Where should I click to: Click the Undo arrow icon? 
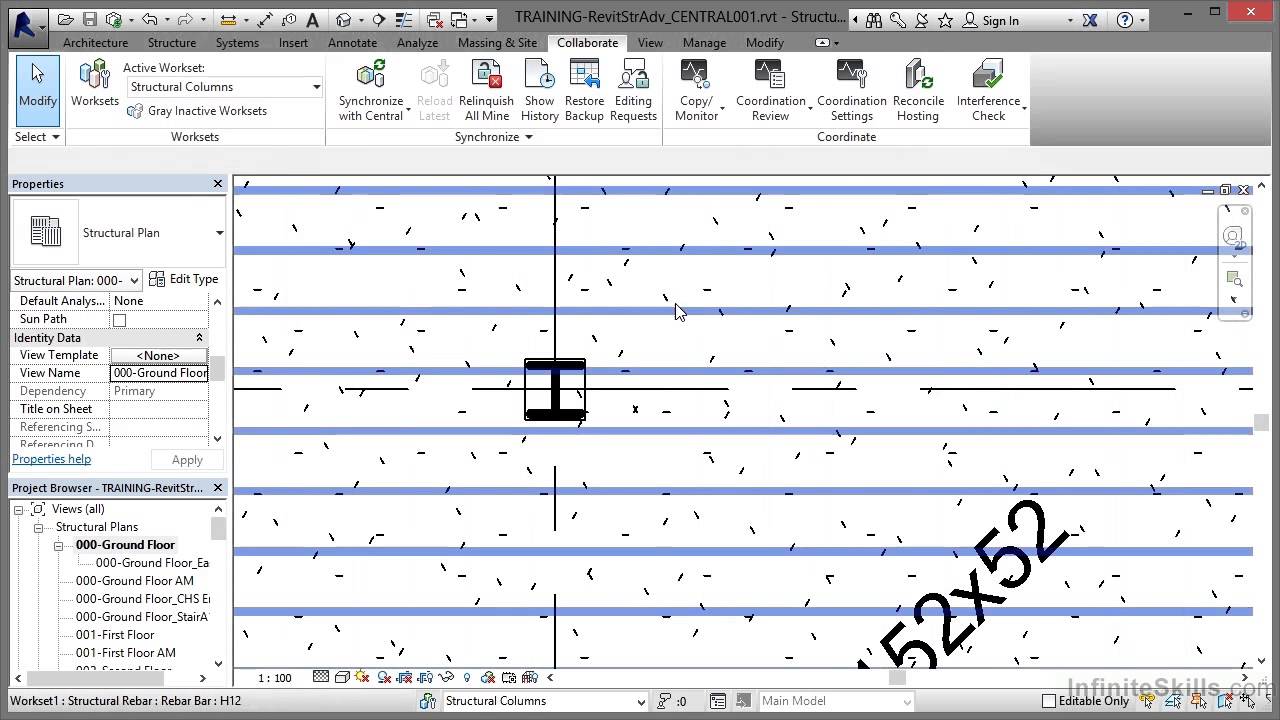[149, 20]
